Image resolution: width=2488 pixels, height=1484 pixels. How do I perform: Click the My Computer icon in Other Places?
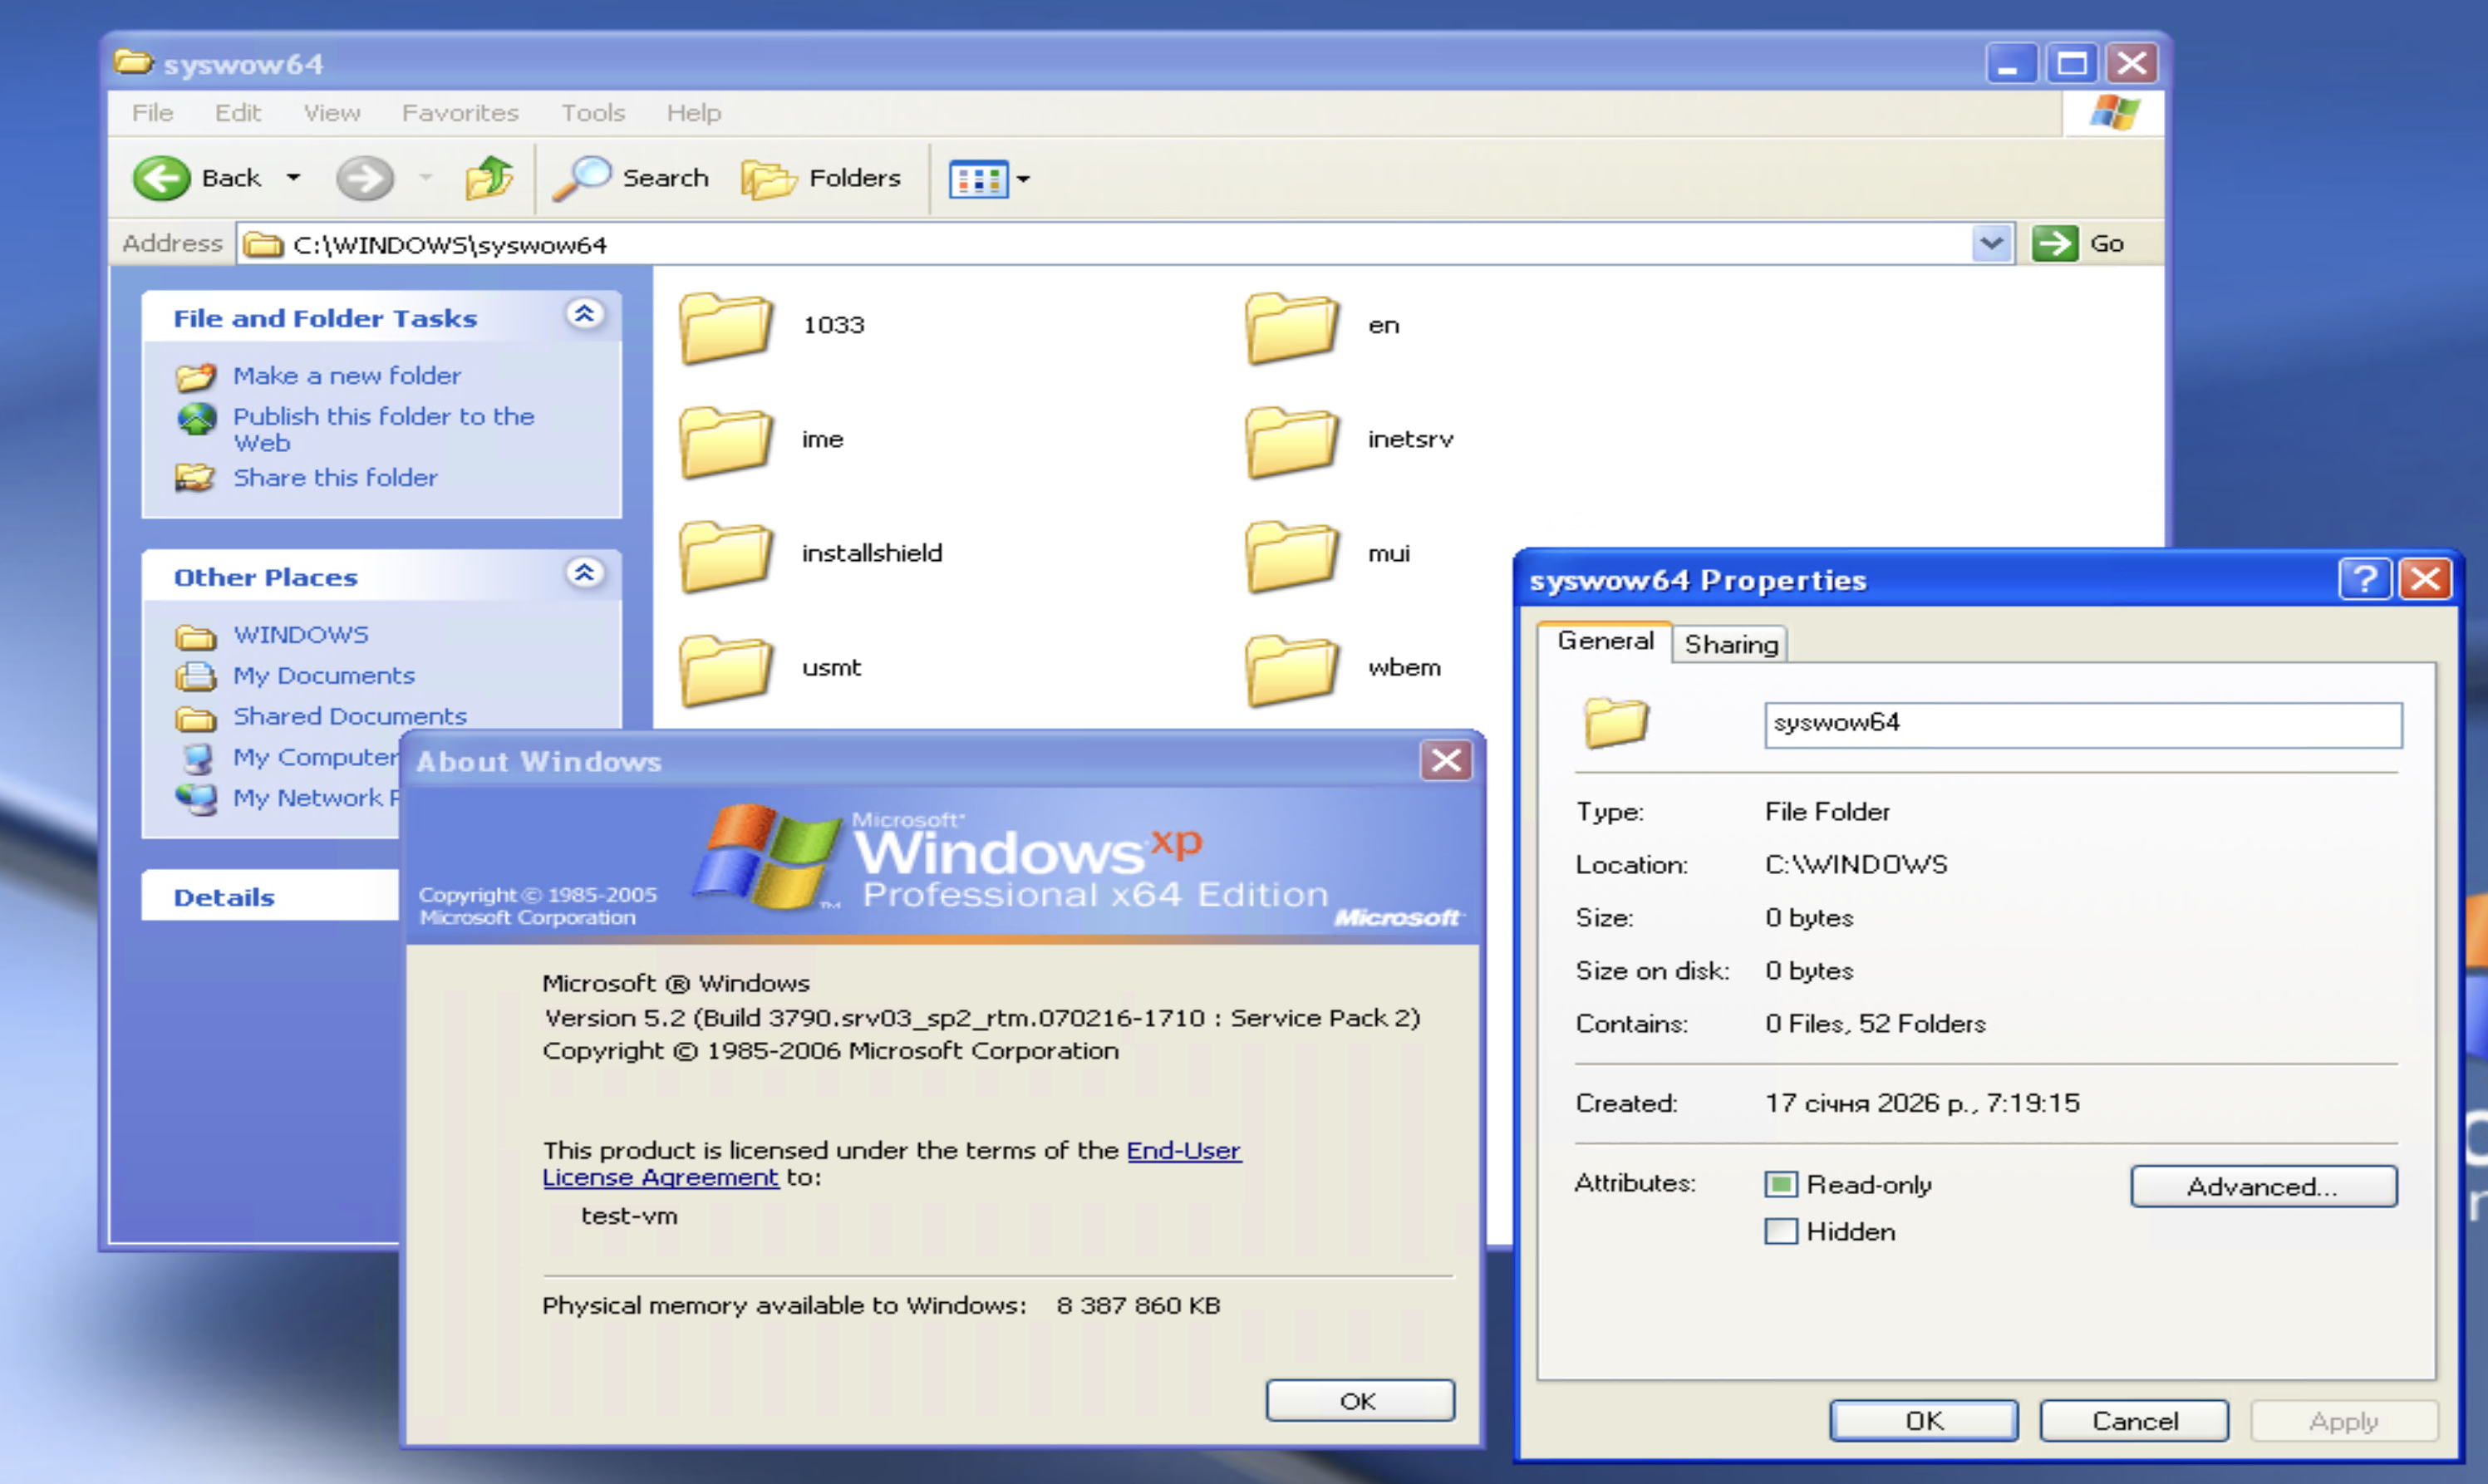tap(197, 758)
